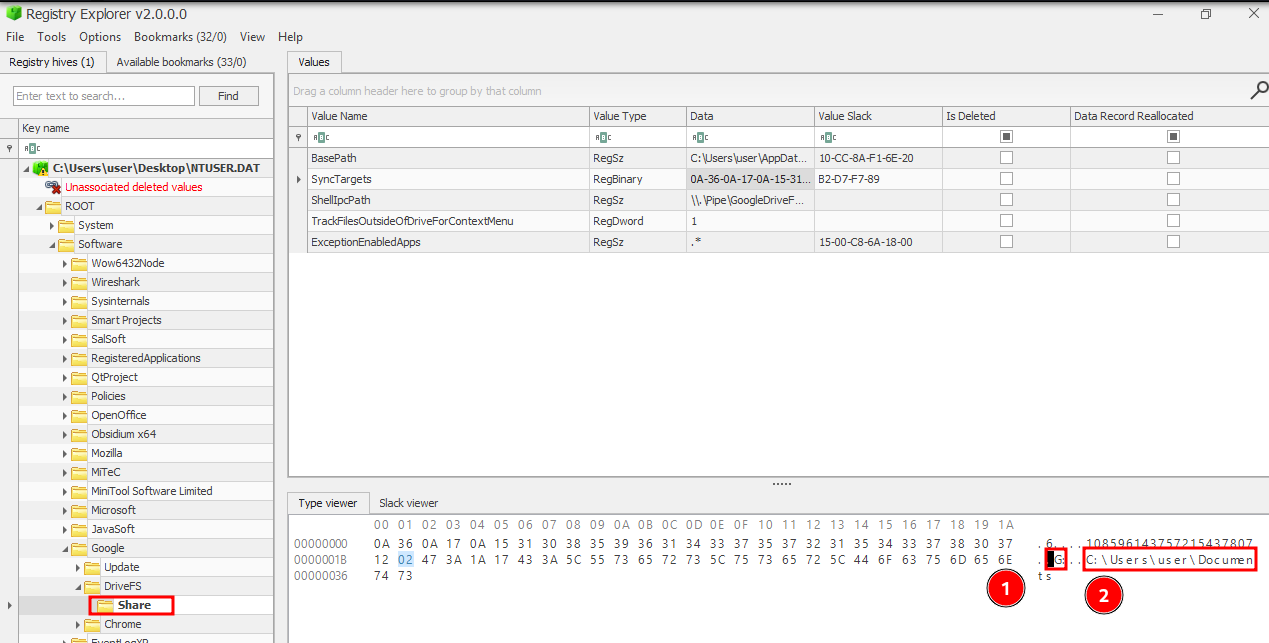The height and width of the screenshot is (643, 1269).
Task: Click the QtProject folder icon
Action: tap(80, 377)
